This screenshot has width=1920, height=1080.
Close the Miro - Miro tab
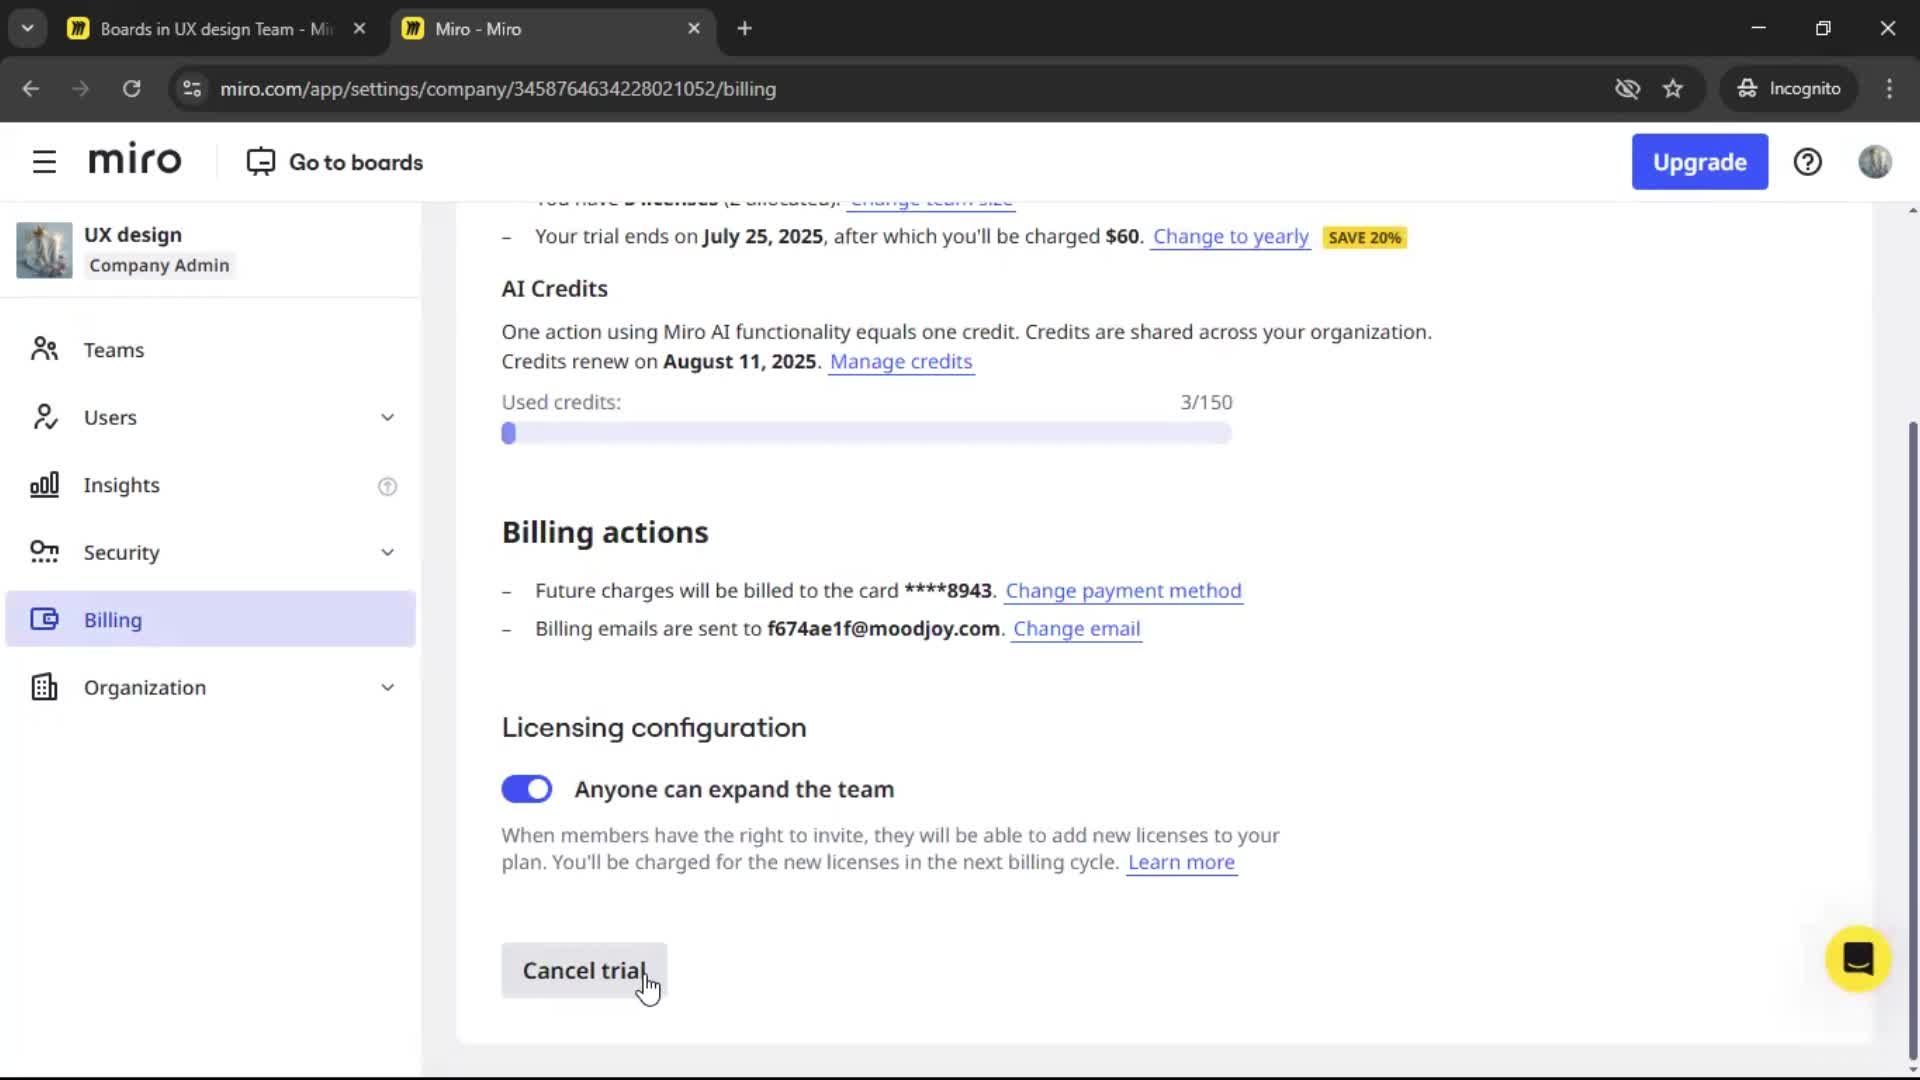pyautogui.click(x=694, y=28)
